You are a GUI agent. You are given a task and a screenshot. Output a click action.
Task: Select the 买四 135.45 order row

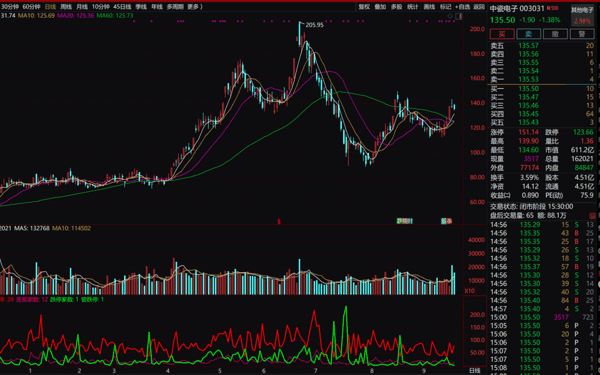point(542,114)
